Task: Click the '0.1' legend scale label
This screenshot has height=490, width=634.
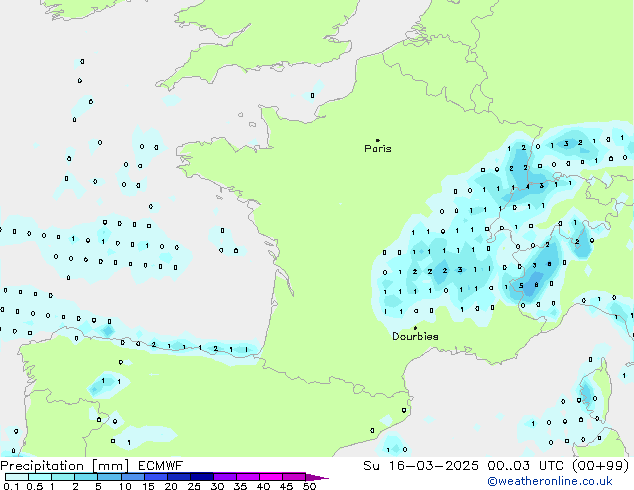Action: (9, 486)
